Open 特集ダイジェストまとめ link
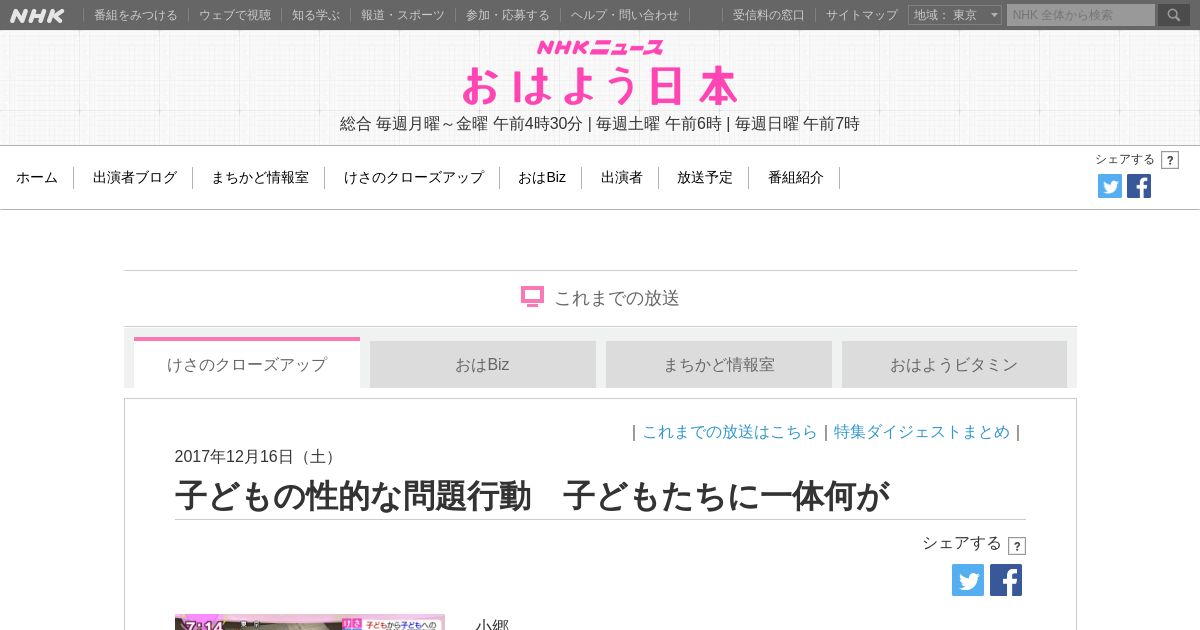Viewport: 1200px width, 630px height. [922, 432]
